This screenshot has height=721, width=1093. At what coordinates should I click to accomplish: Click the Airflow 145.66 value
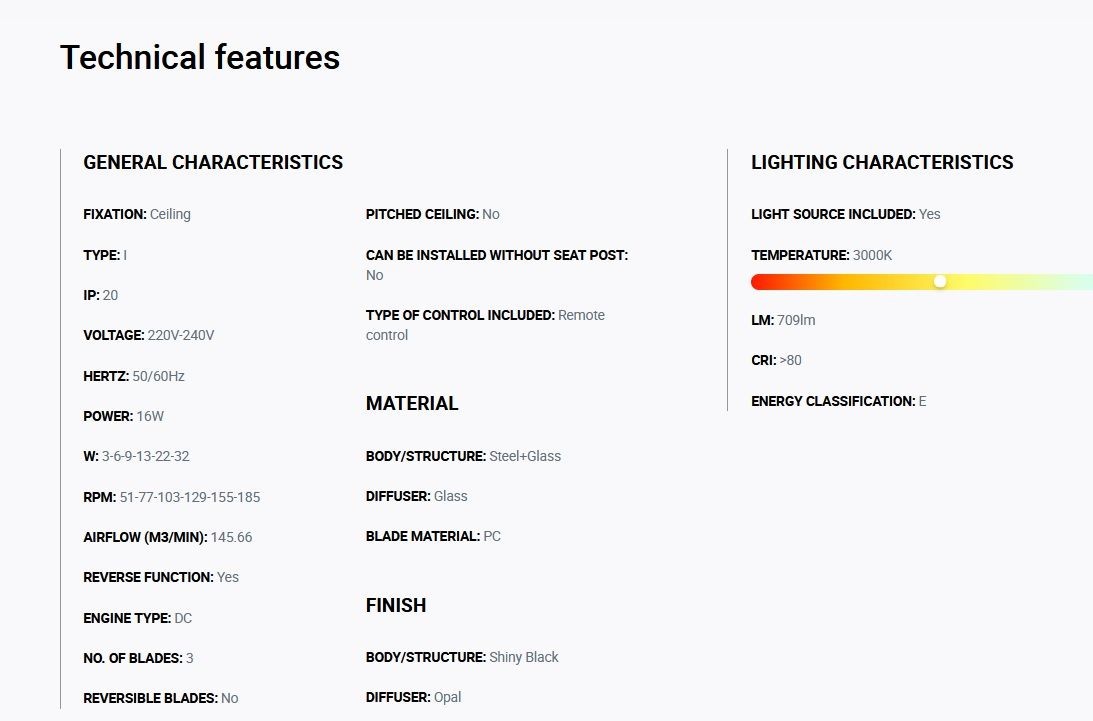tap(231, 538)
